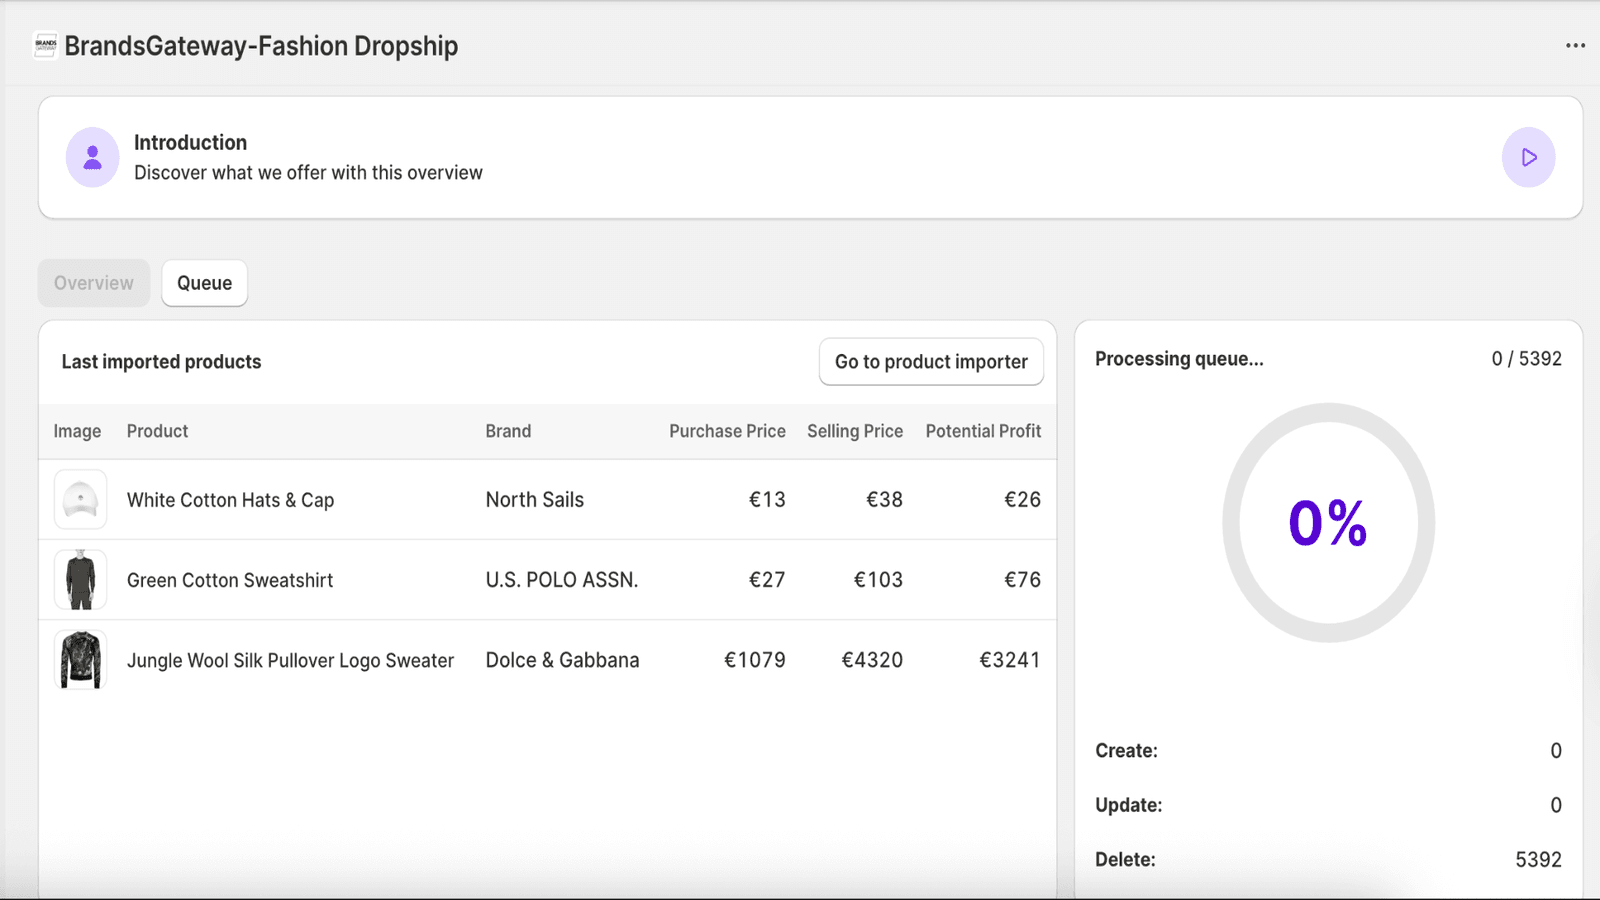The image size is (1600, 900).
Task: Open the three-dot overflow menu
Action: pos(1575,45)
